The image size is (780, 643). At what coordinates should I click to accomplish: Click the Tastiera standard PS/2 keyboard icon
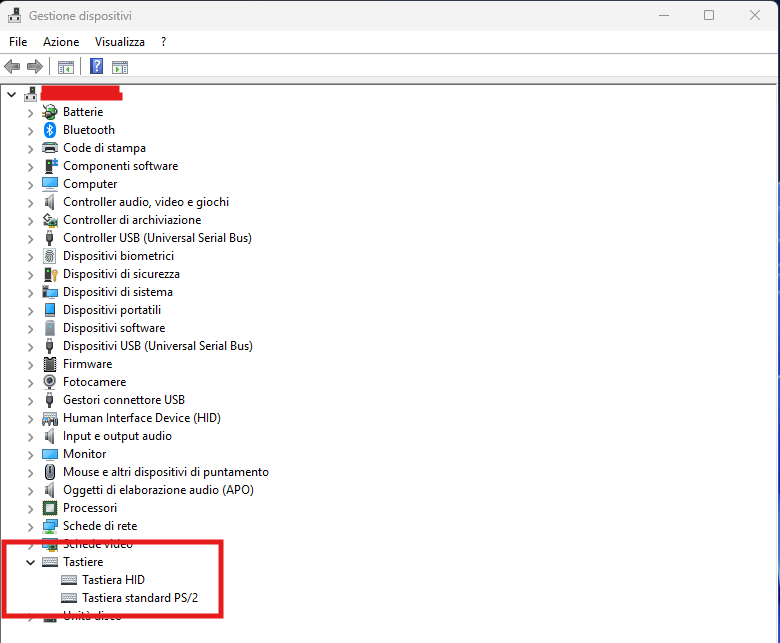coord(69,598)
